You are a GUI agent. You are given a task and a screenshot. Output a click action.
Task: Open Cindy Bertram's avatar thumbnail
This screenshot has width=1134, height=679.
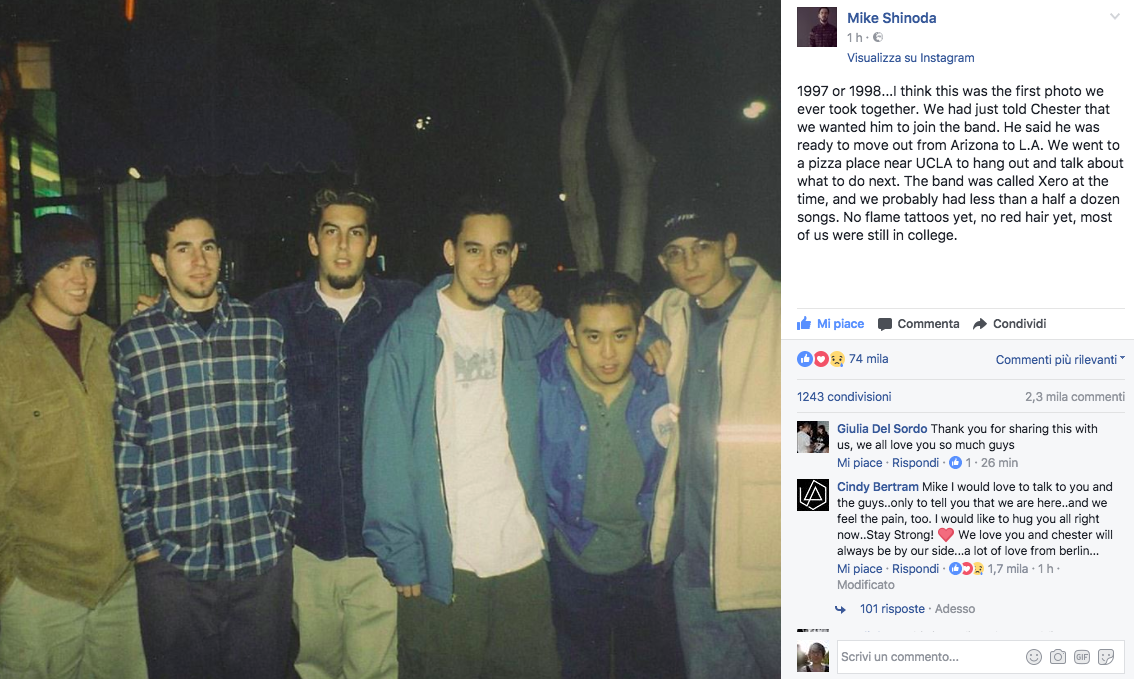coord(813,495)
